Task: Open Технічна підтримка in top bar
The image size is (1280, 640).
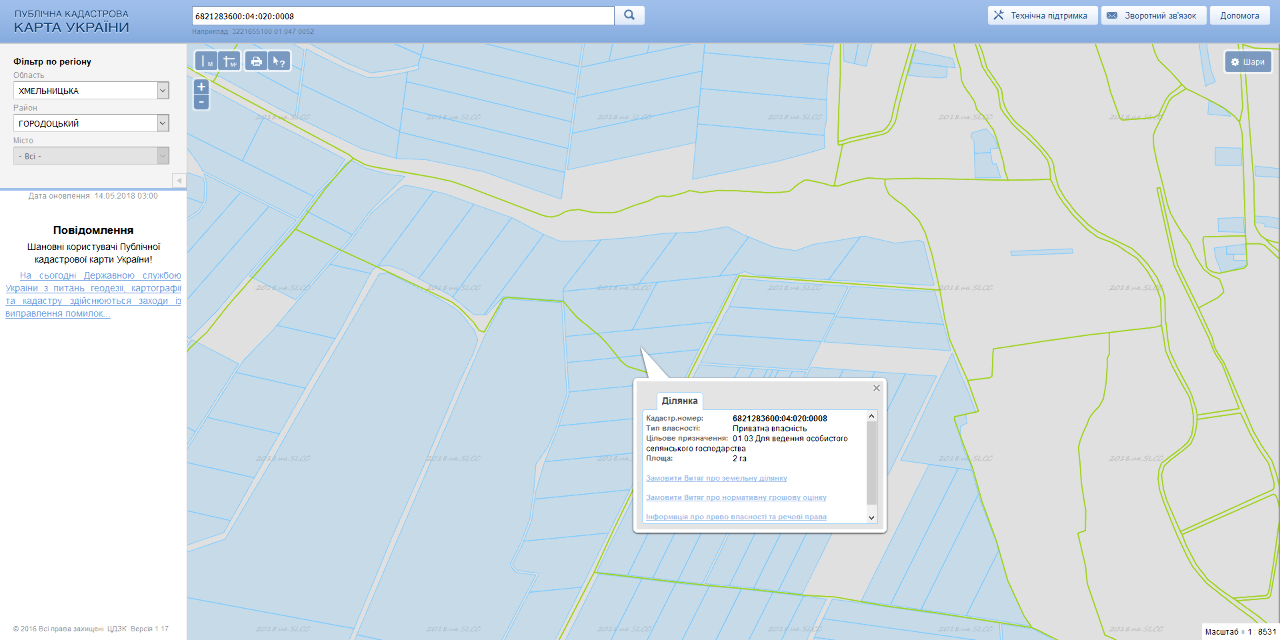Action: (x=1041, y=16)
